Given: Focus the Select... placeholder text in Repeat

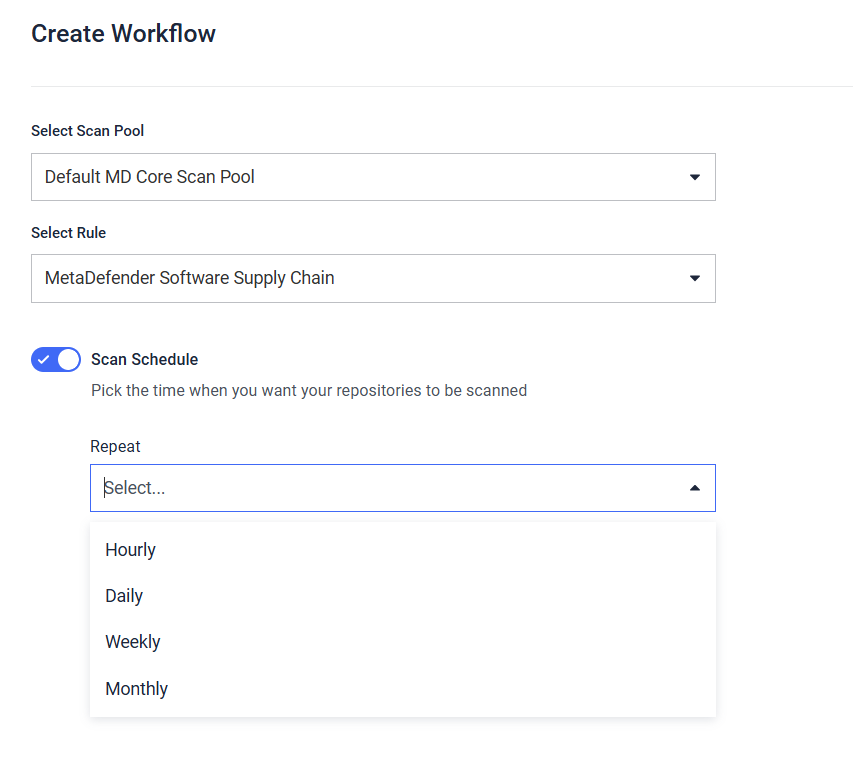Looking at the screenshot, I should tap(134, 488).
